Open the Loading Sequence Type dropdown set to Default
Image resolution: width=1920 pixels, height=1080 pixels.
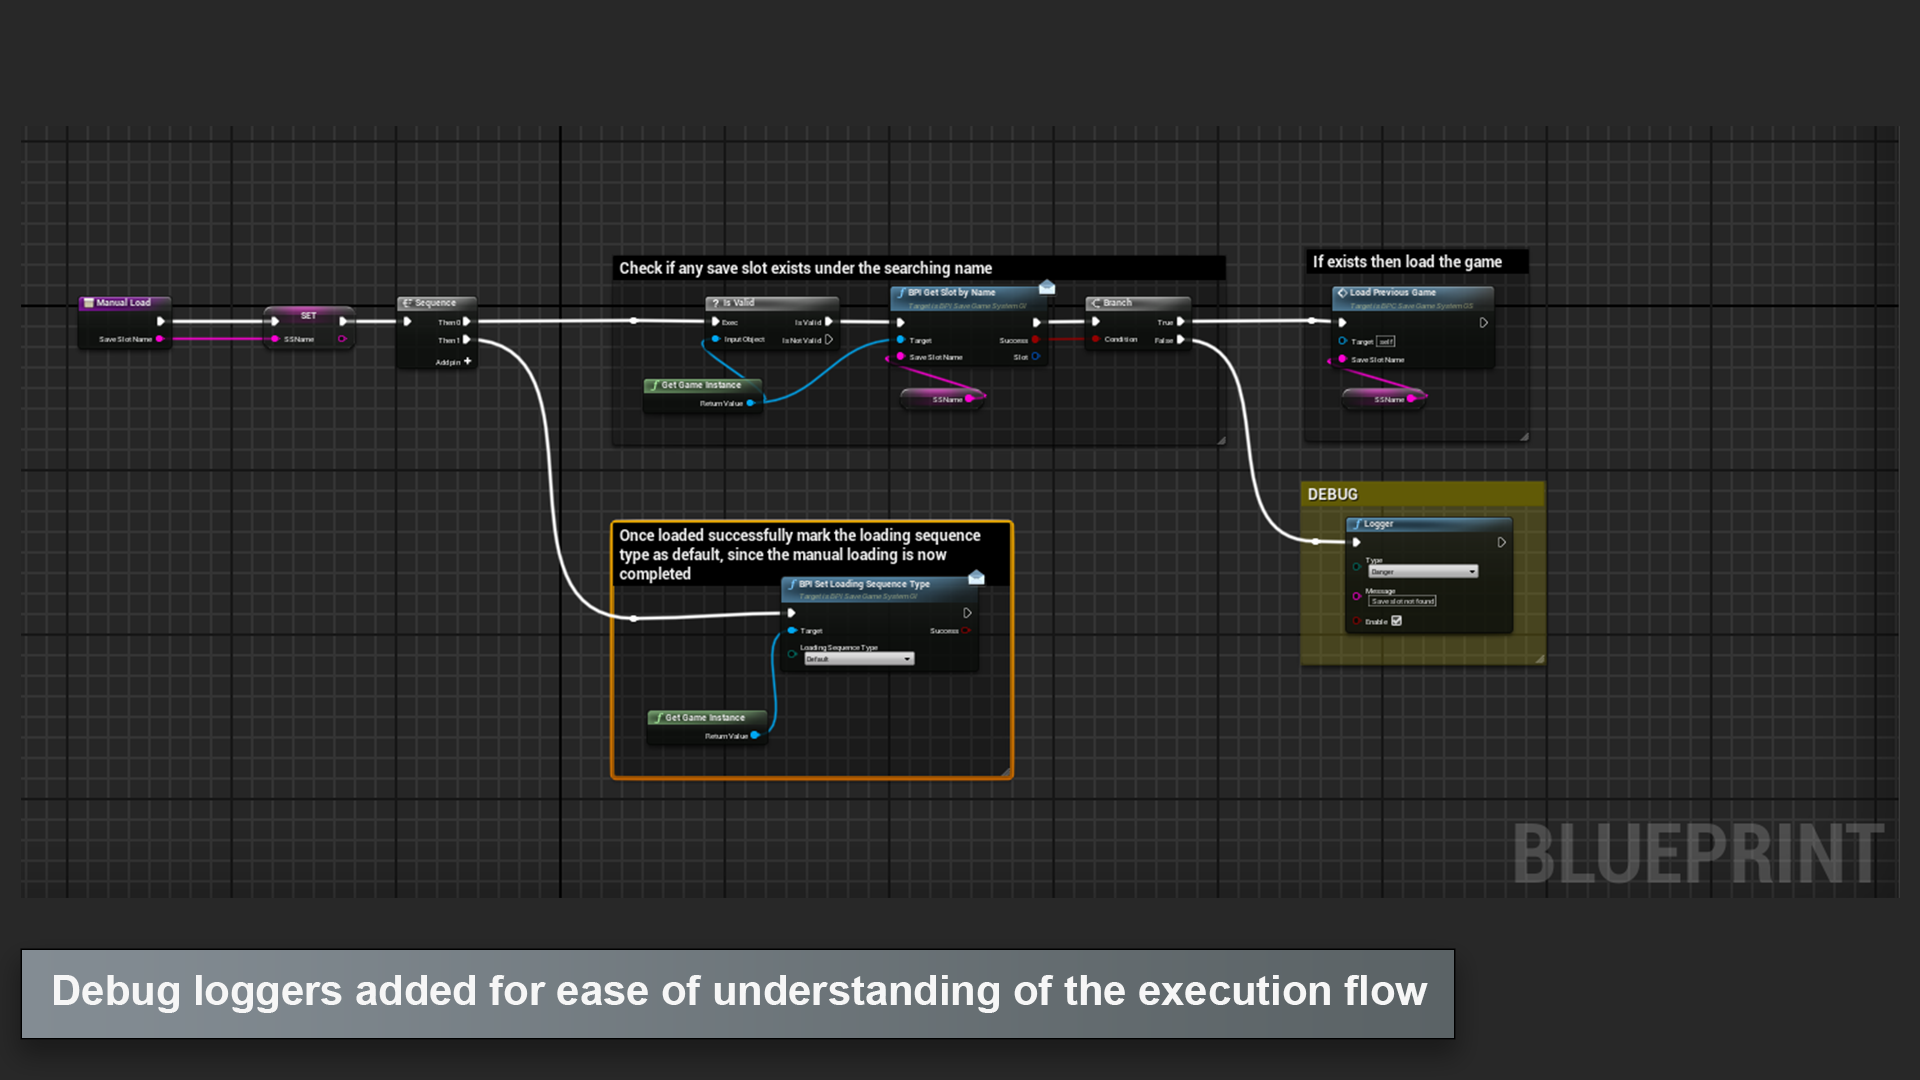[x=858, y=659]
